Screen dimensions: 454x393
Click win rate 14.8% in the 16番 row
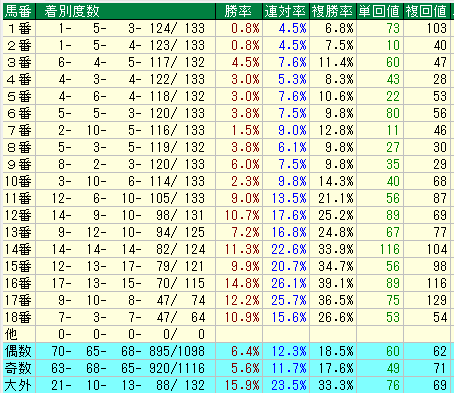coord(242,284)
